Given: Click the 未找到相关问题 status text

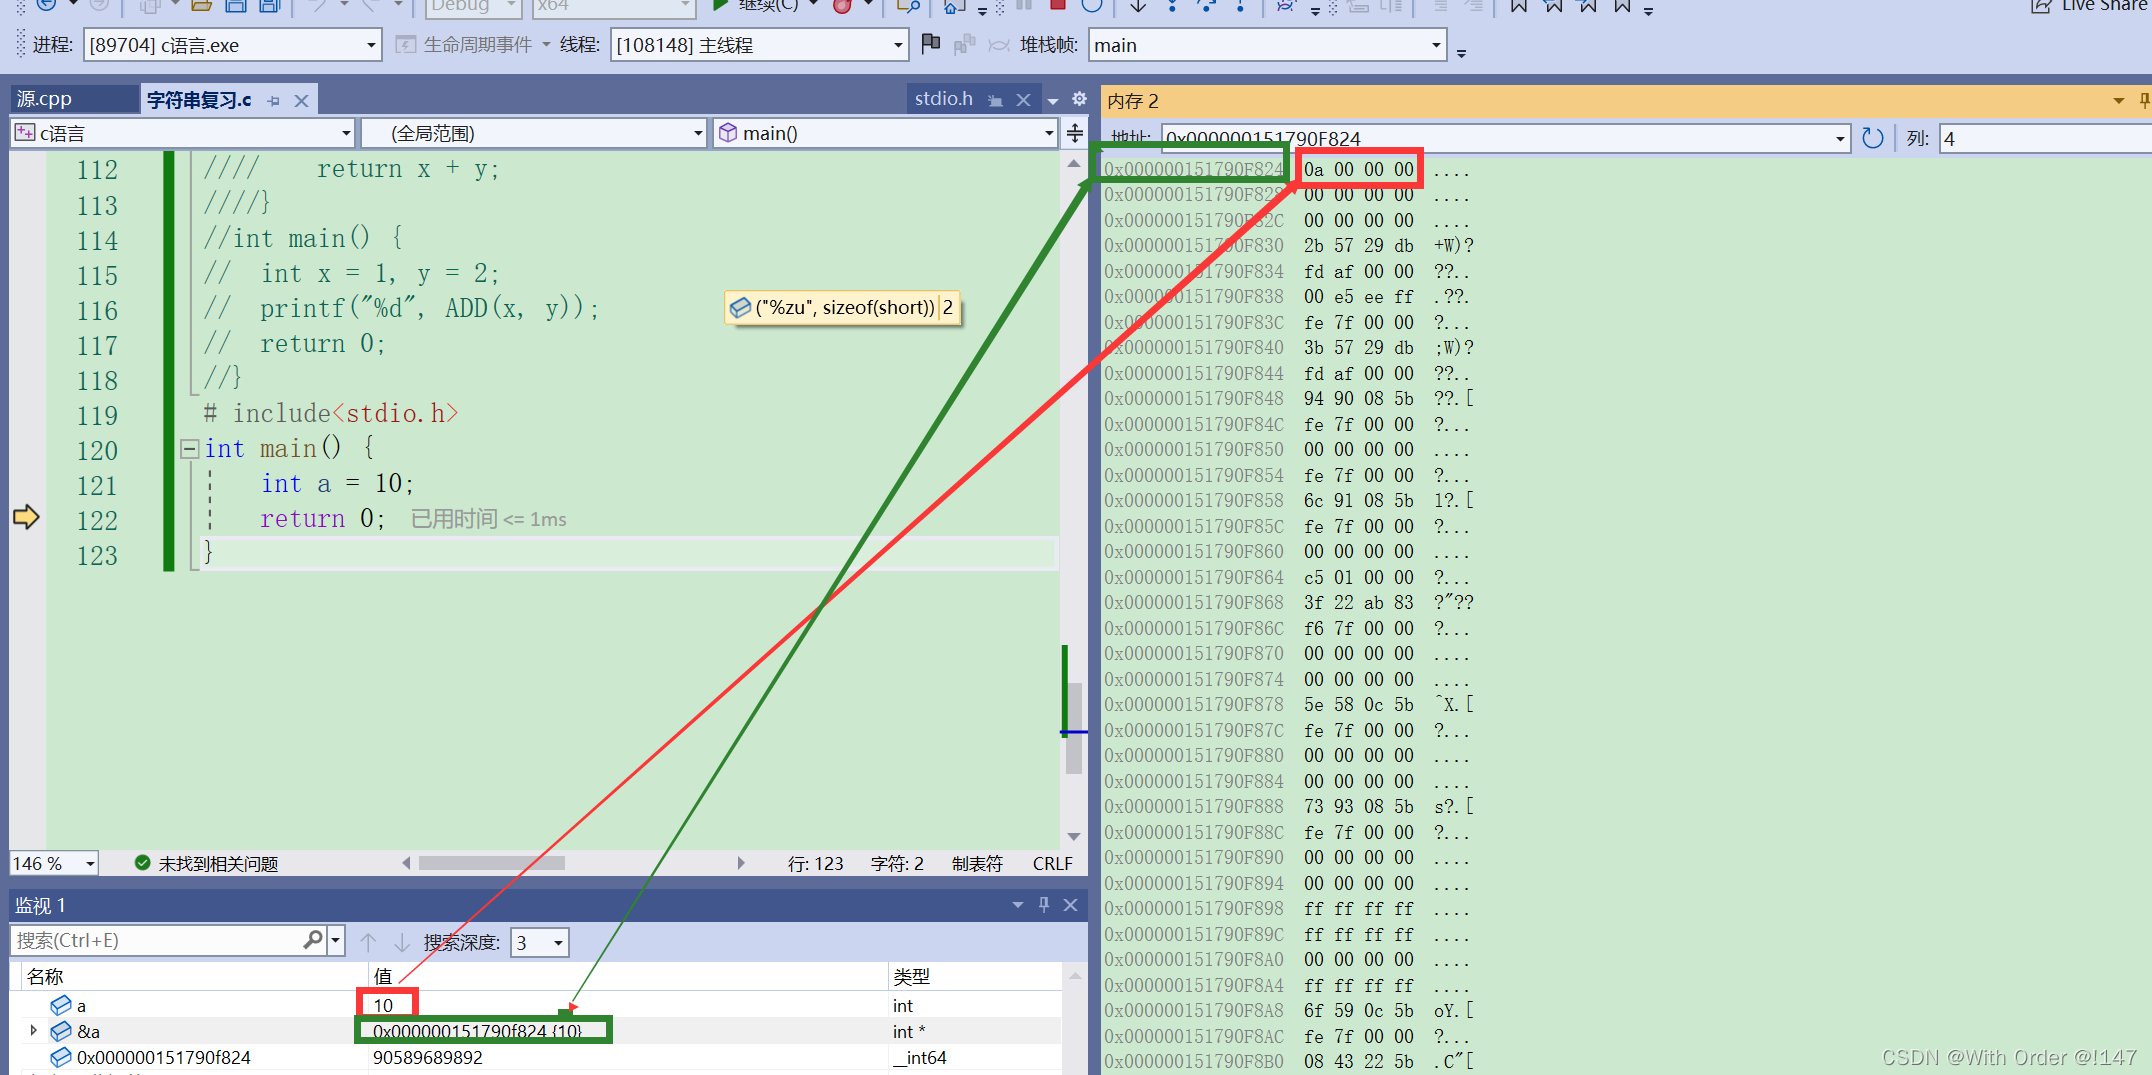Looking at the screenshot, I should coord(218,863).
